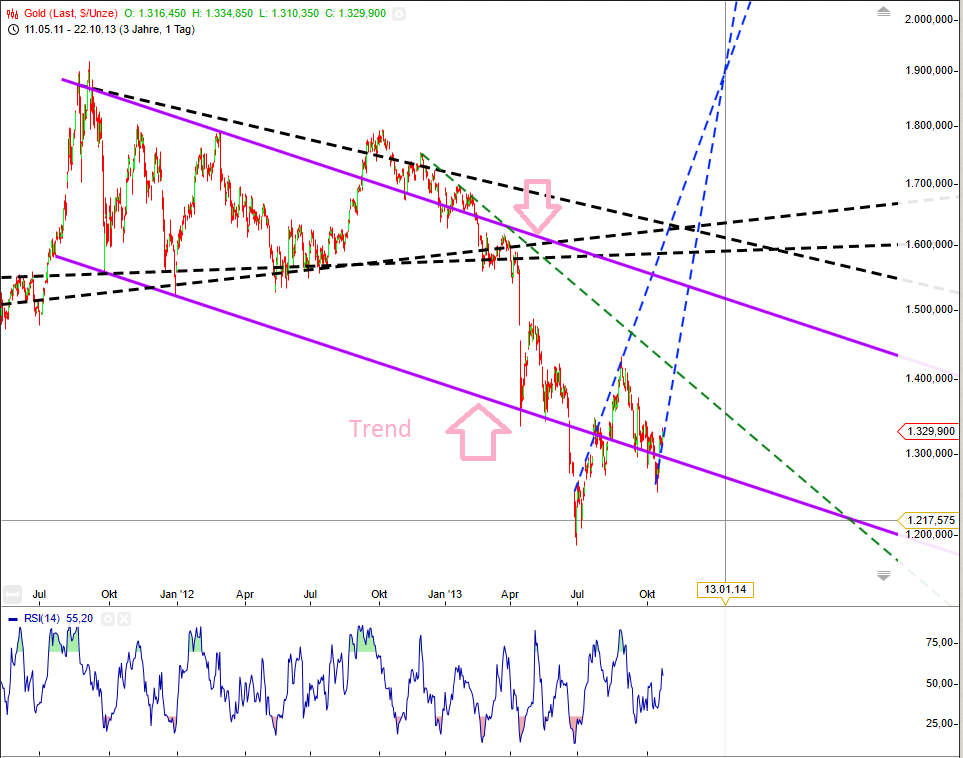963x758 pixels.
Task: Click the candlestick chart icon beside Gold
Action: coord(11,13)
